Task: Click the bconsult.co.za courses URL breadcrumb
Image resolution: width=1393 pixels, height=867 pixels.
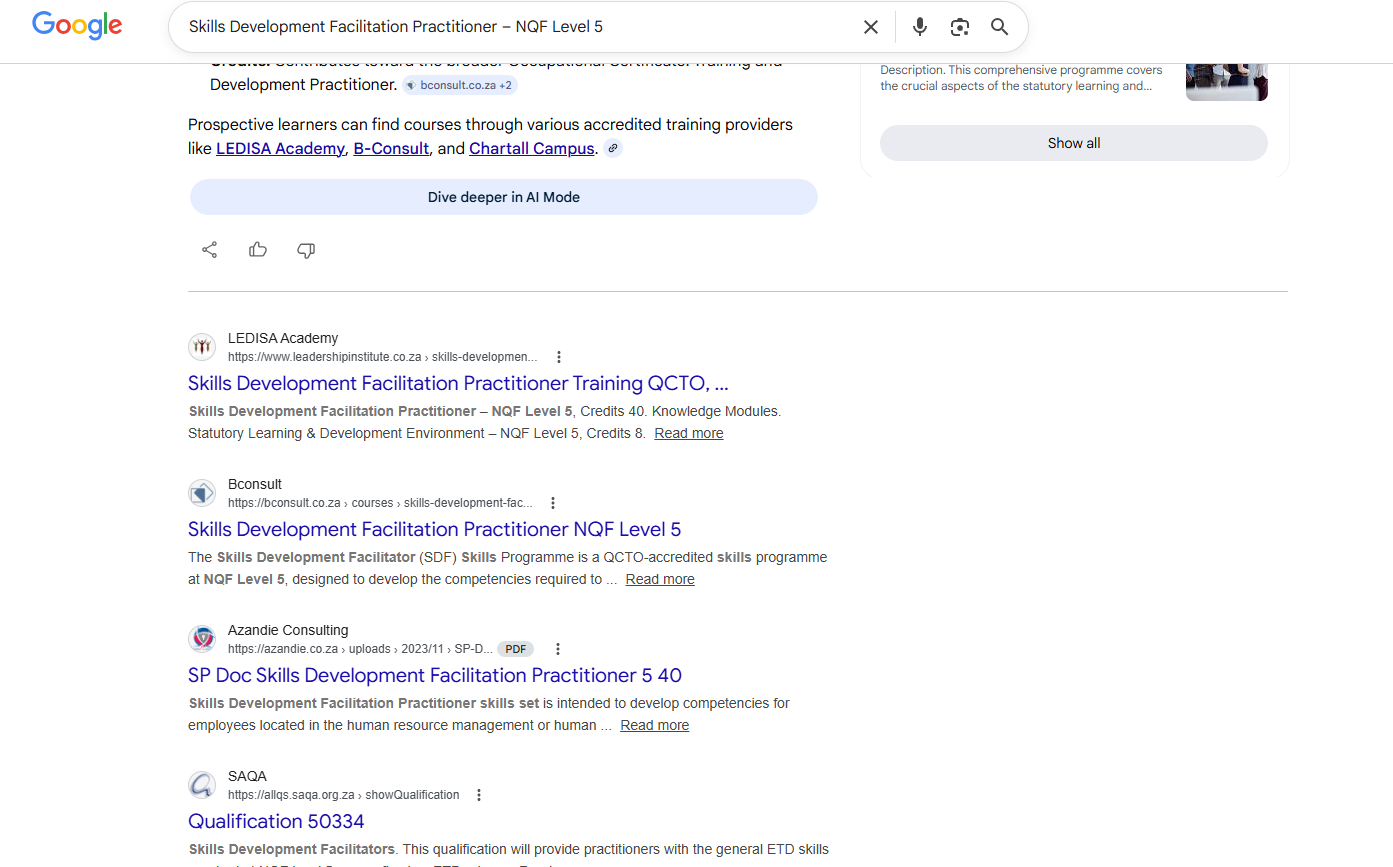Action: 380,503
